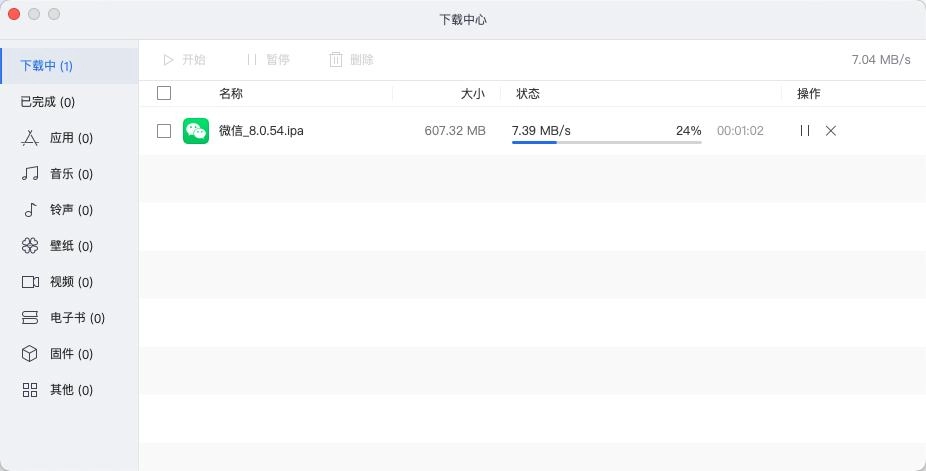Click the 大小 column header

(472, 94)
